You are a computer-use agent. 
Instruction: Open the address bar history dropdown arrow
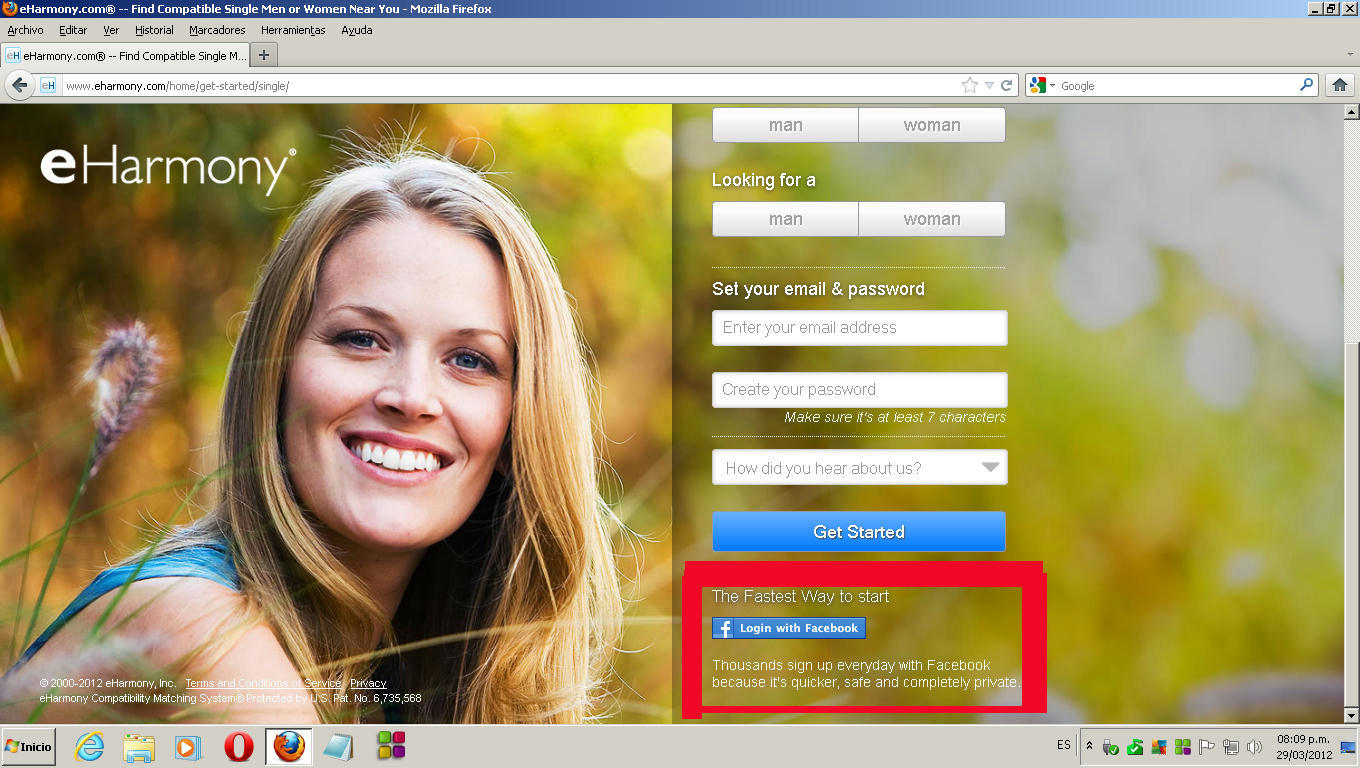click(x=989, y=86)
